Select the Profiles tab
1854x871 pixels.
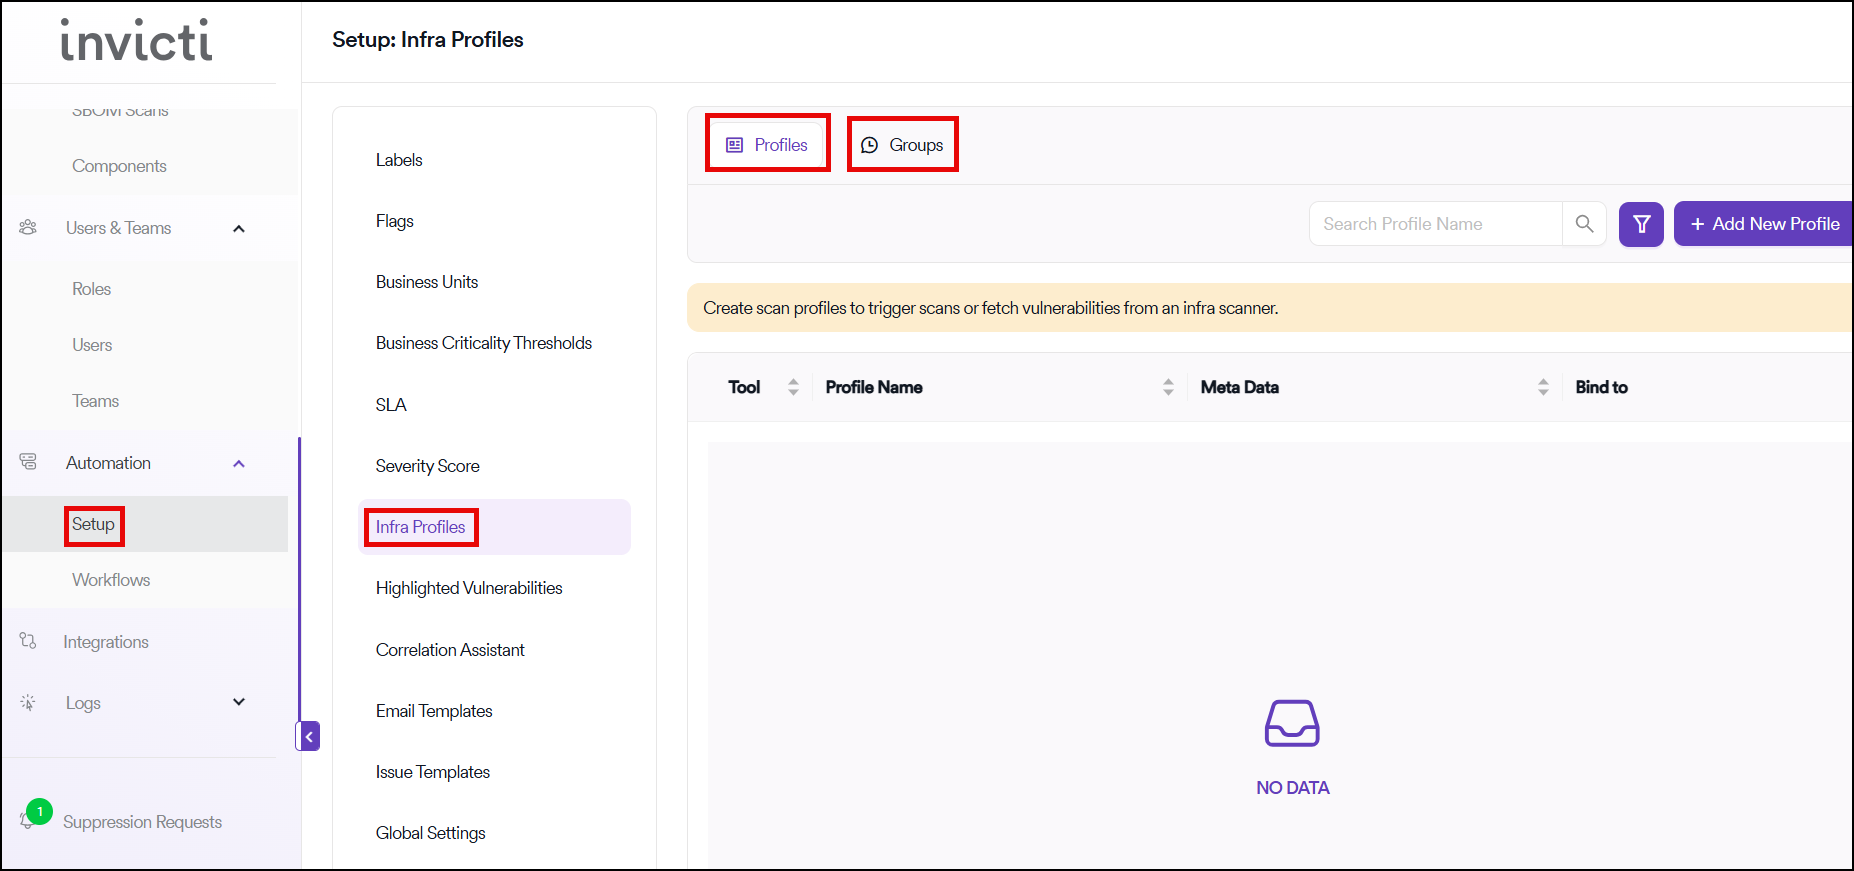pos(767,145)
